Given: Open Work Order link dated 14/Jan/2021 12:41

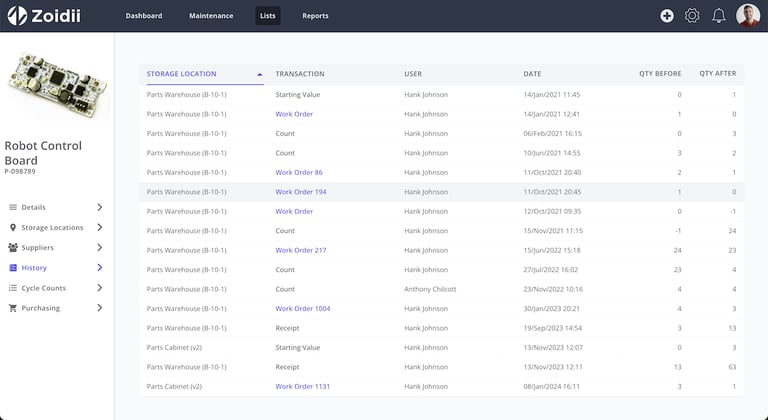Looking at the screenshot, I should click(x=294, y=114).
